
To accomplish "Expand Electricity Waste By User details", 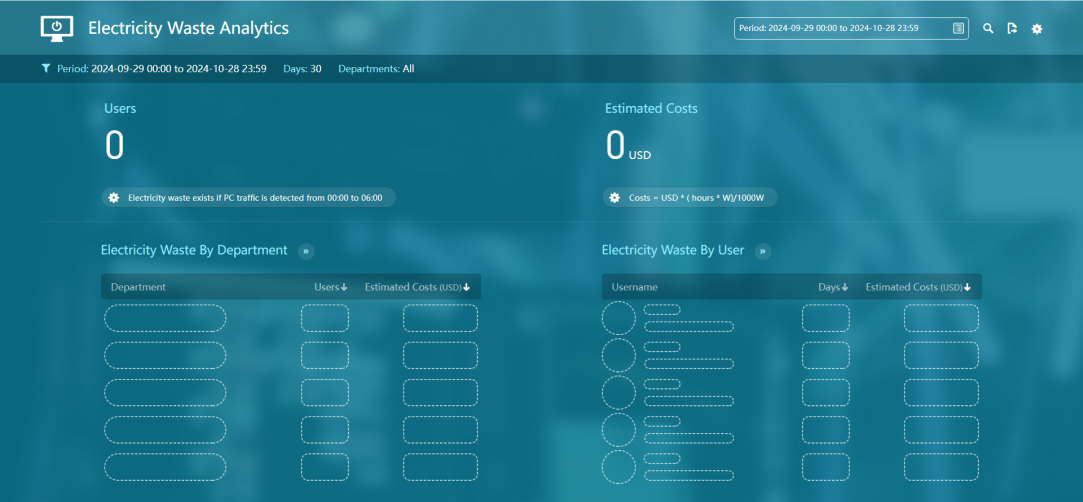I will tap(763, 251).
